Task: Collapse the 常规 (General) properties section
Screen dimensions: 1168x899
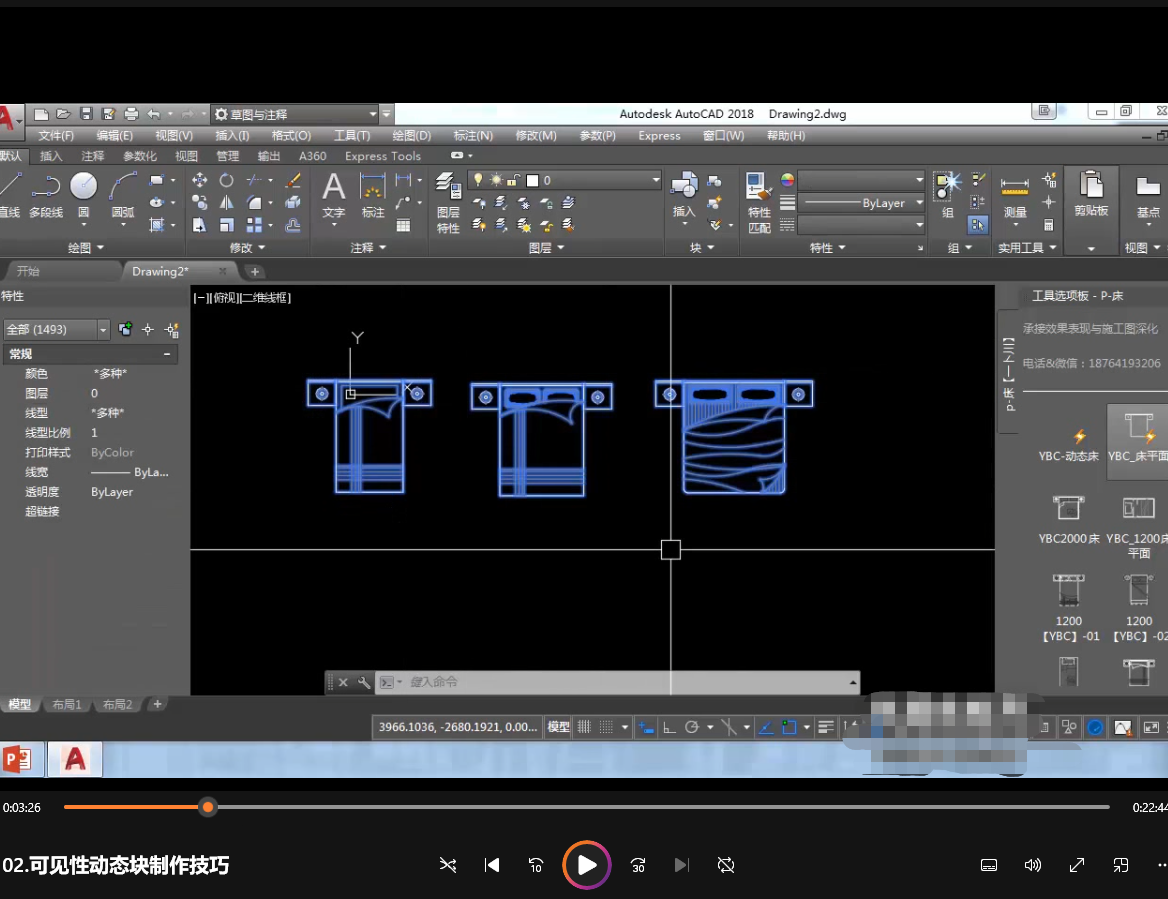Action: (167, 354)
